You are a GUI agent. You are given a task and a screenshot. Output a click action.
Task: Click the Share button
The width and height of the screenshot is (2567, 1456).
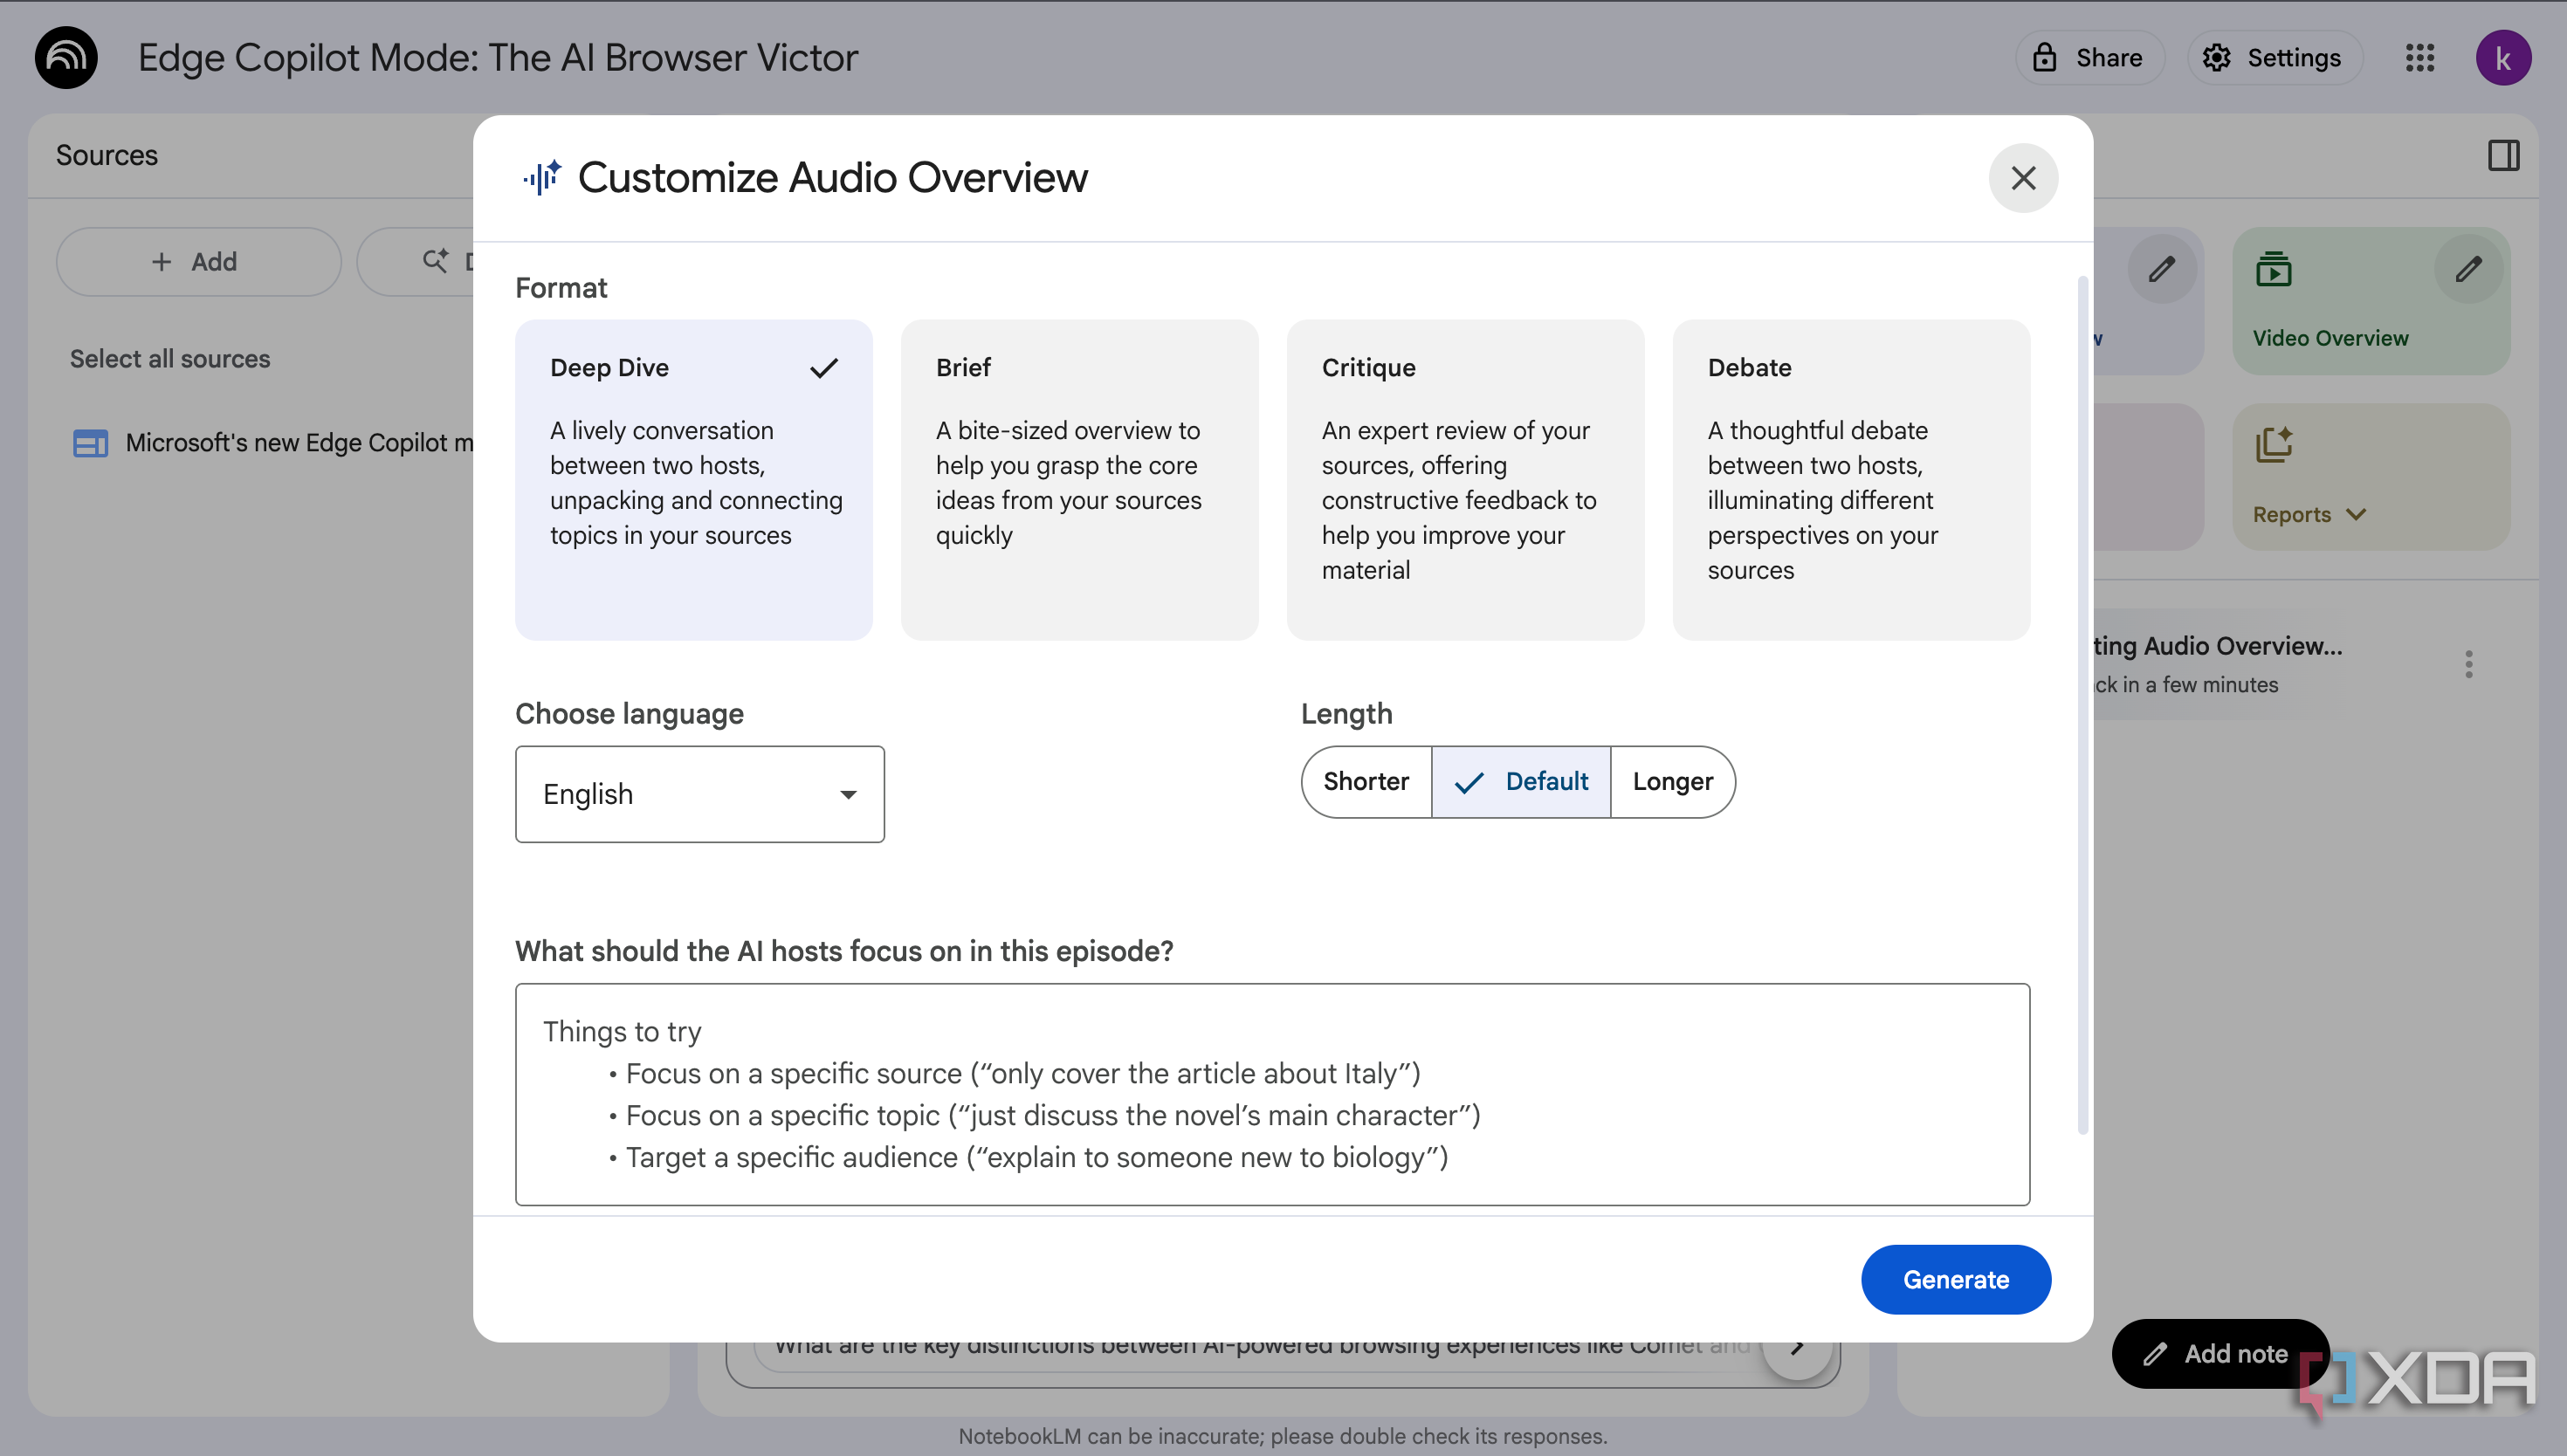coord(2089,57)
